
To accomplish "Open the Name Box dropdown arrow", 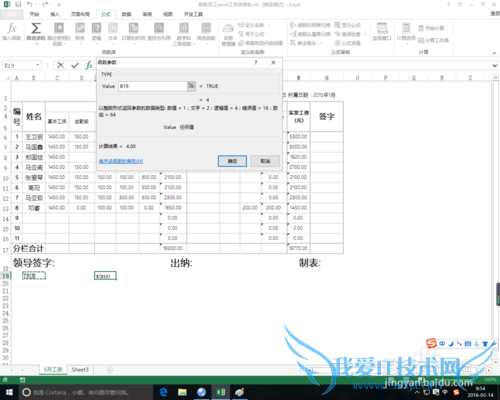I will 38,65.
